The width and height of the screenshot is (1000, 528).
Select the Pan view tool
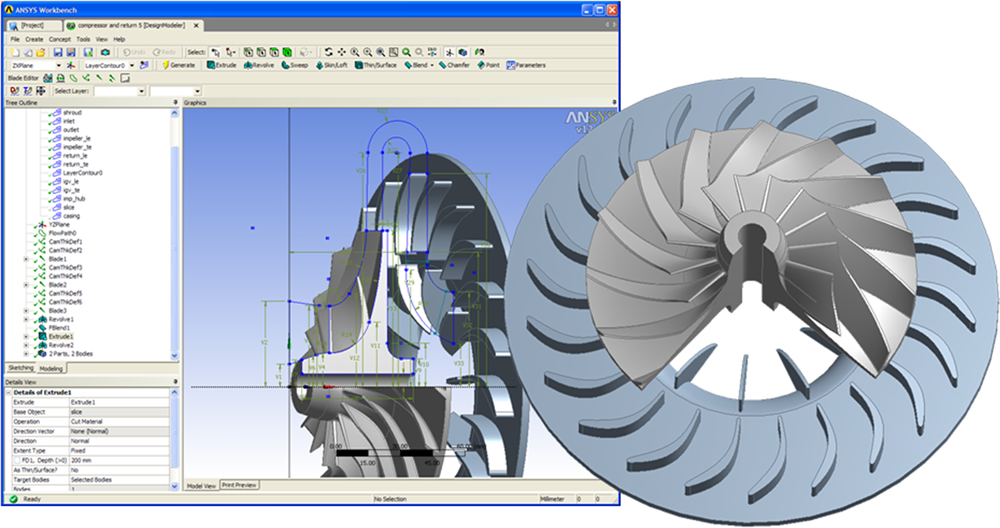341,52
